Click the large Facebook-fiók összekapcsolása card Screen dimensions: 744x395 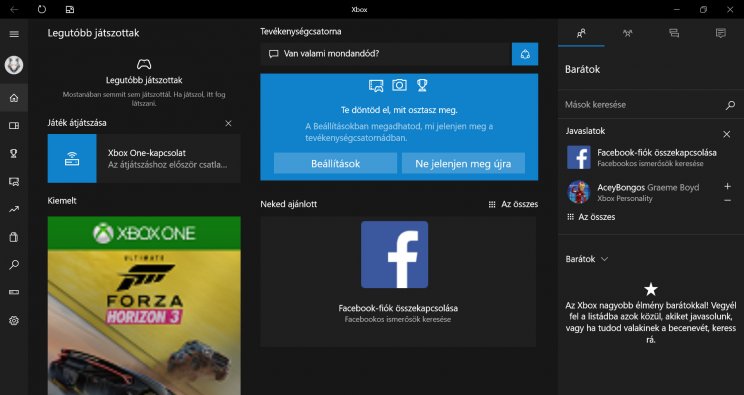tap(398, 282)
